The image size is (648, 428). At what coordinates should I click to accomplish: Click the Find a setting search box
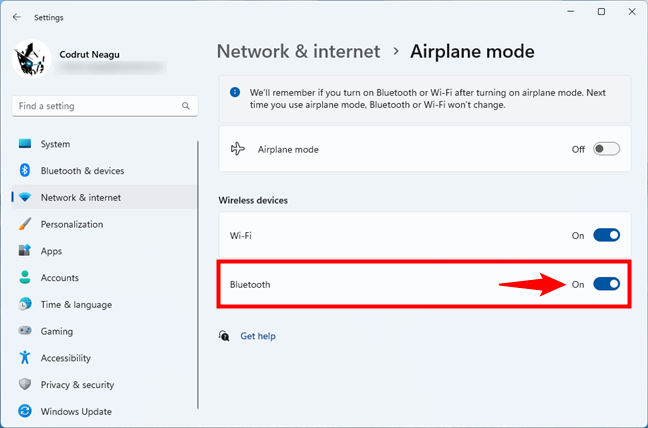95,106
